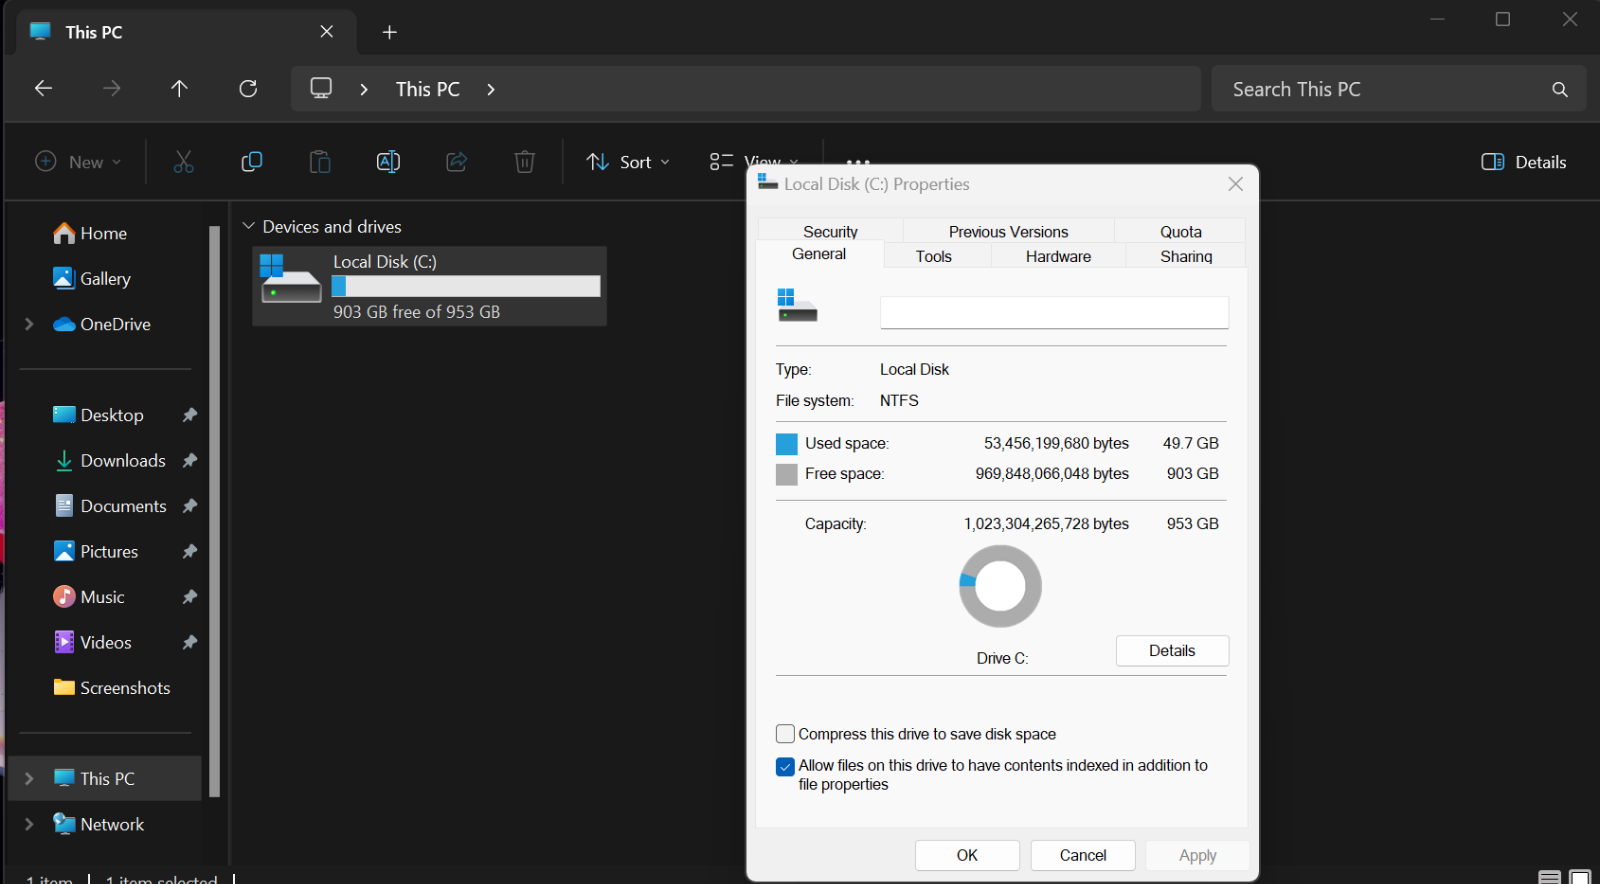Open Music folder in sidebar
This screenshot has height=884, width=1600.
click(102, 597)
